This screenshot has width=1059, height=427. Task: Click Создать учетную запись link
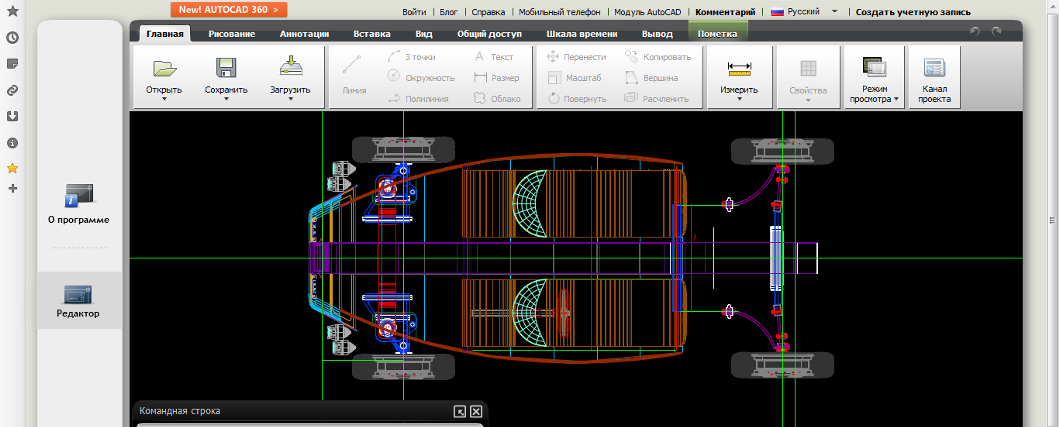(913, 11)
